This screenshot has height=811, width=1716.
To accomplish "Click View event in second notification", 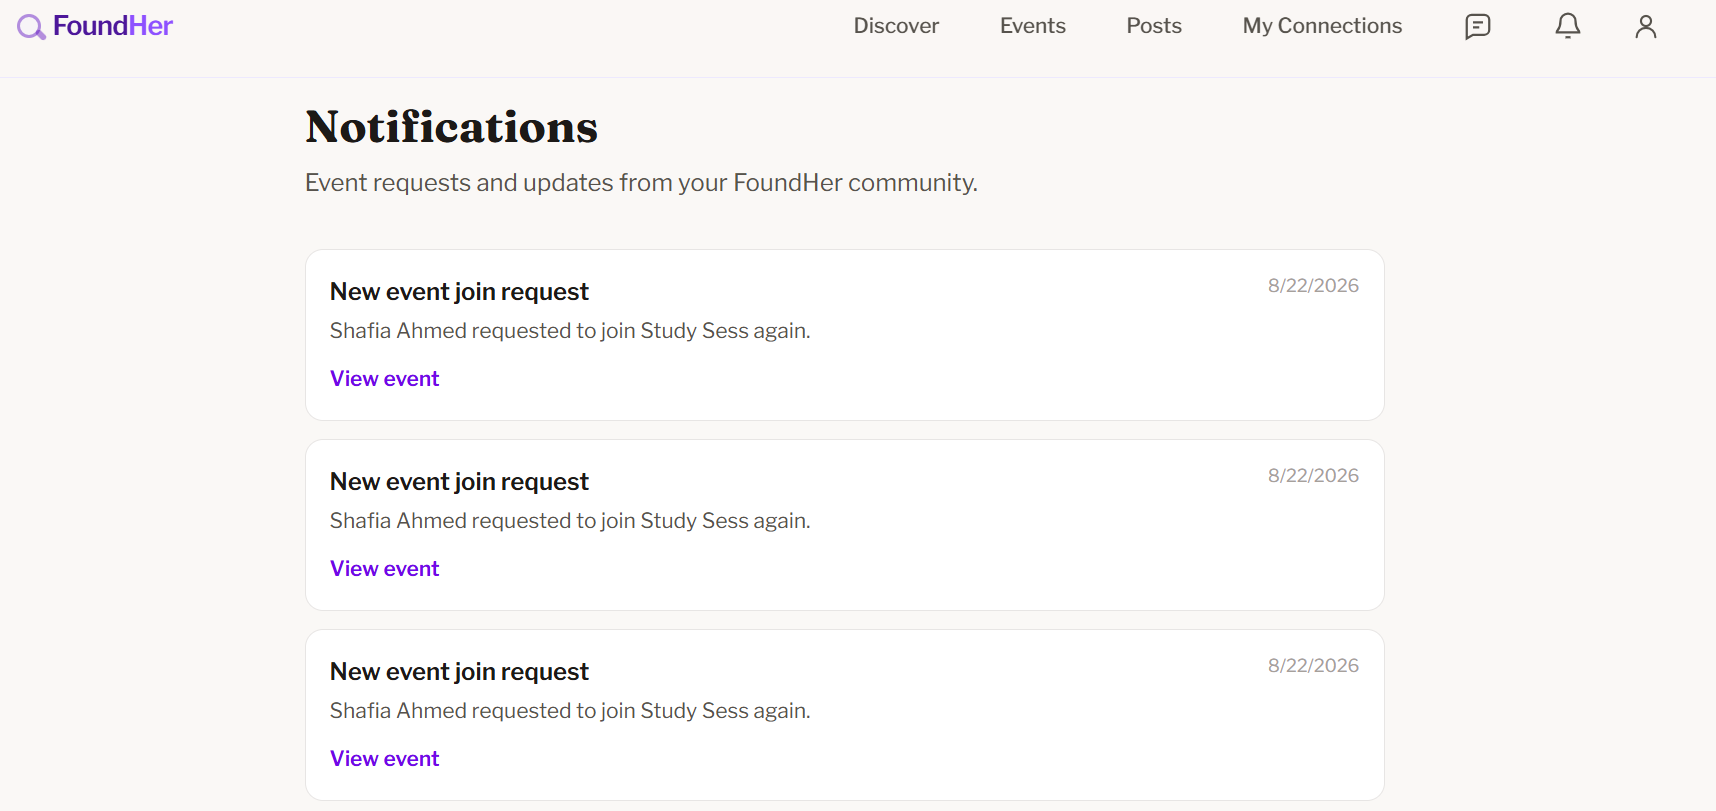I will tap(384, 569).
